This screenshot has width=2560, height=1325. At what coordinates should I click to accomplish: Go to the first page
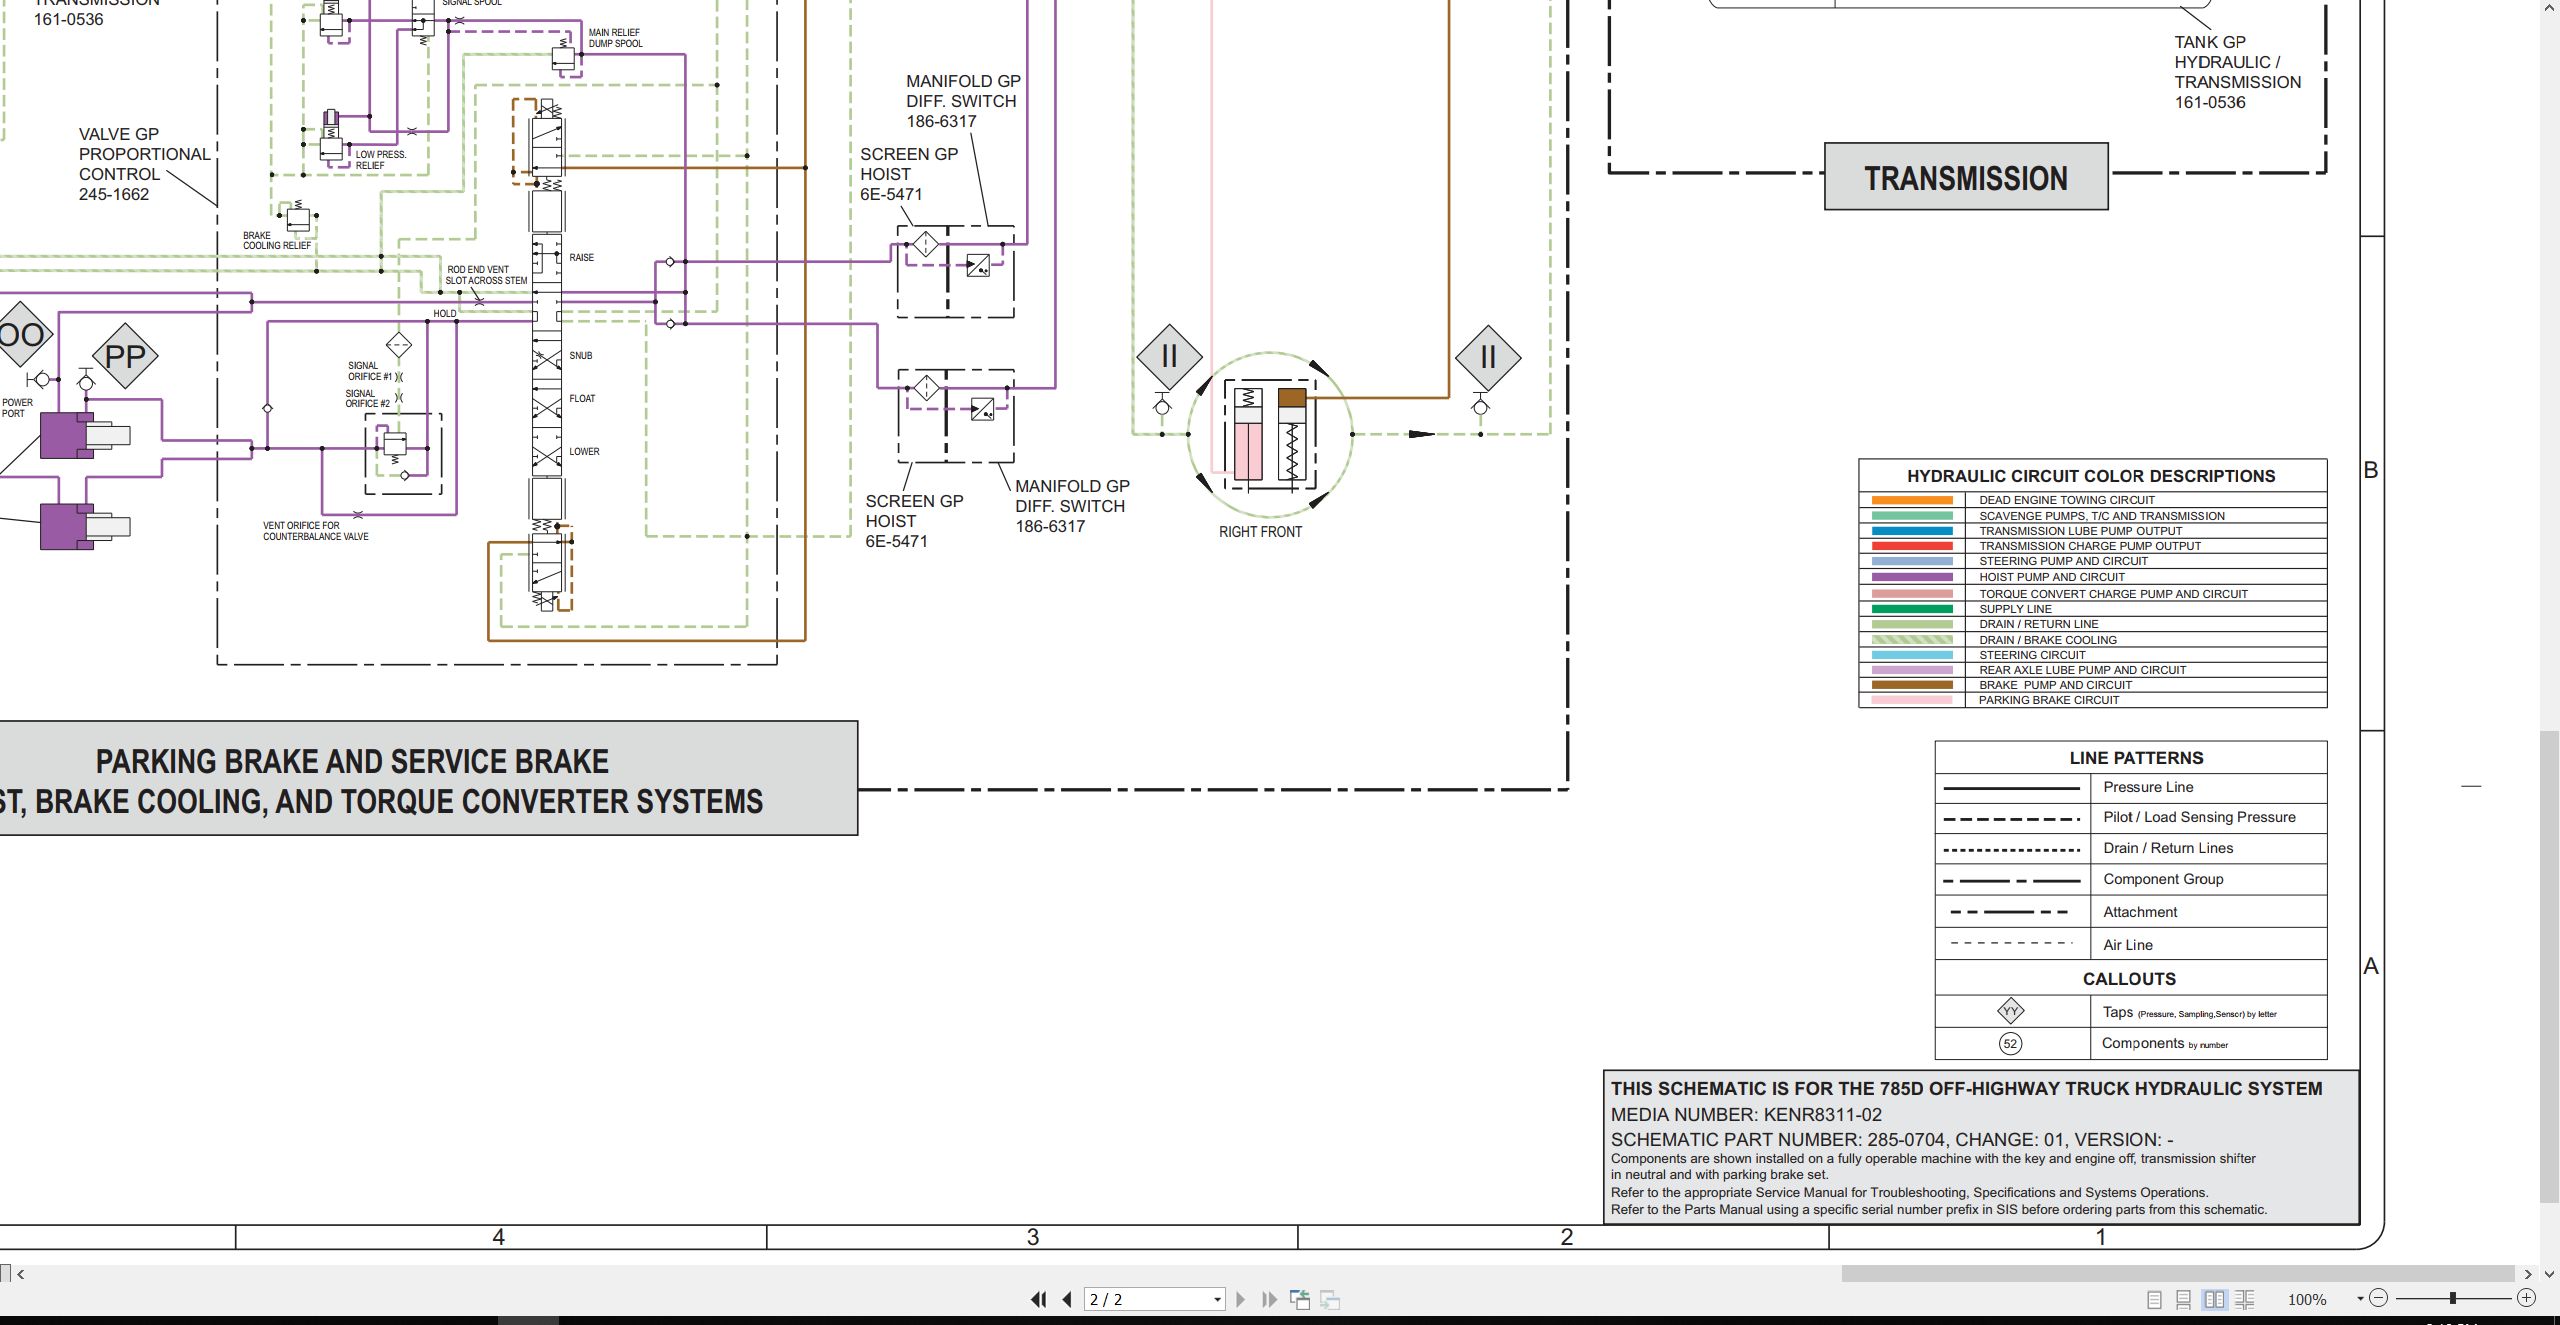(1039, 1299)
